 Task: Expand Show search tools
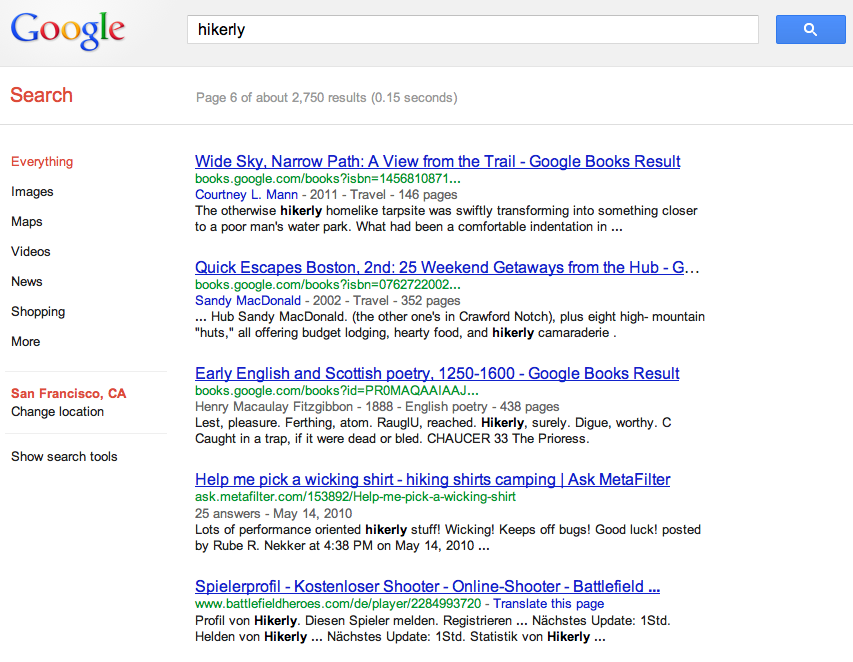coord(64,457)
